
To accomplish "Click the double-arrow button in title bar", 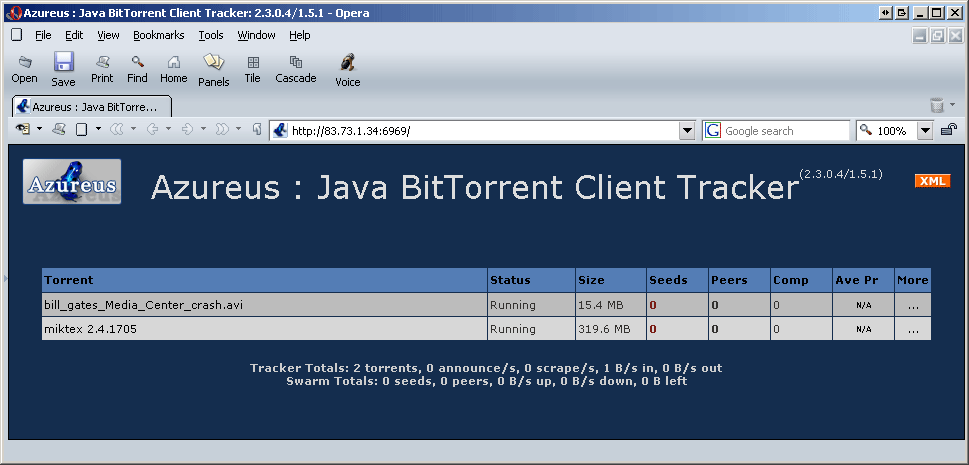I will (885, 12).
